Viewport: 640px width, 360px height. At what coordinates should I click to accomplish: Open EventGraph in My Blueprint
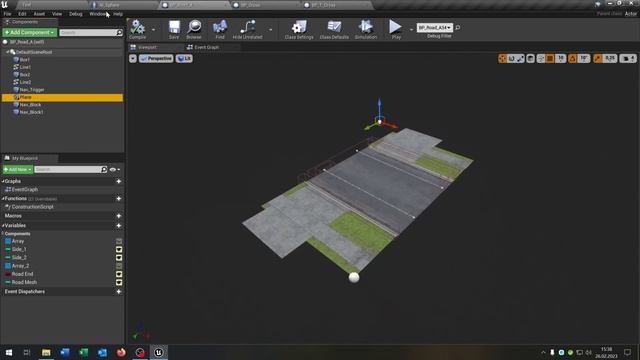(24, 190)
